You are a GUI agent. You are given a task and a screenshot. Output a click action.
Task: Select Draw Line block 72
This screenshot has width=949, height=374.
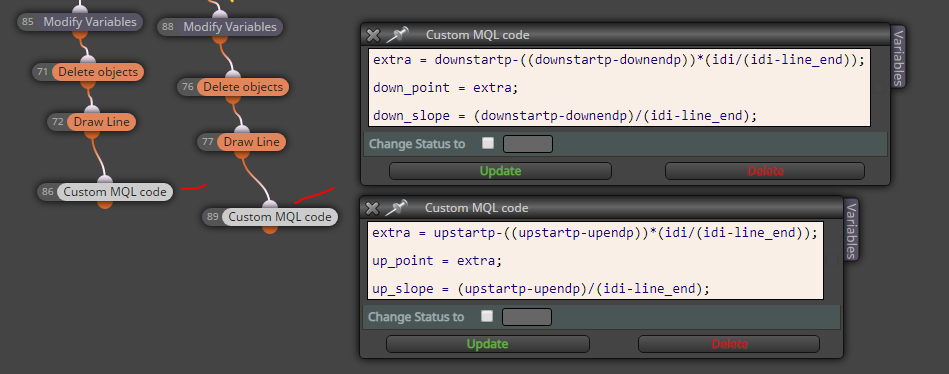tap(102, 122)
